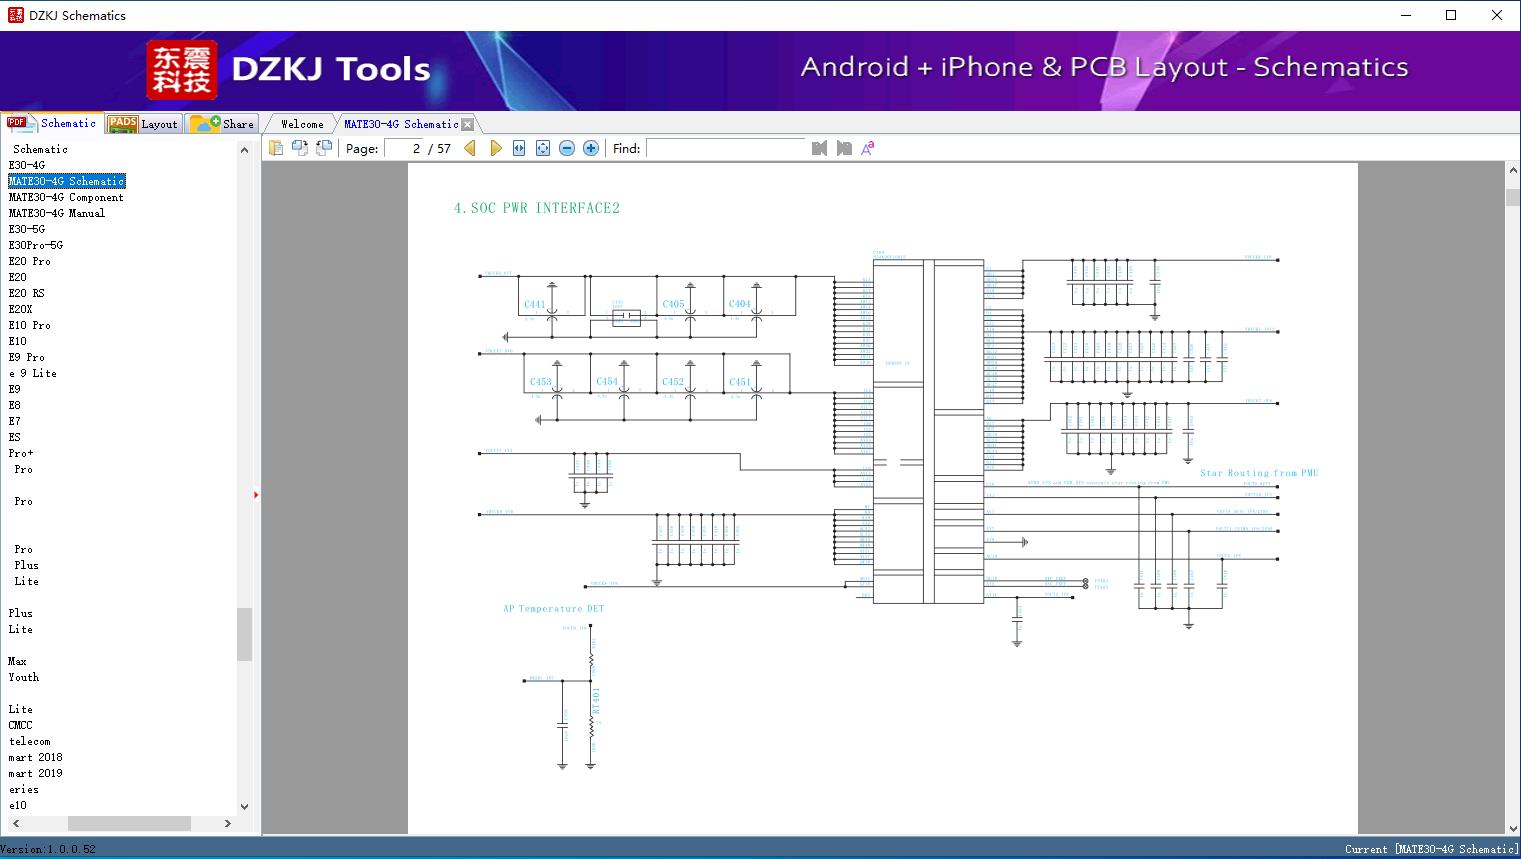Fit page to width
This screenshot has height=859, width=1521.
(x=519, y=148)
